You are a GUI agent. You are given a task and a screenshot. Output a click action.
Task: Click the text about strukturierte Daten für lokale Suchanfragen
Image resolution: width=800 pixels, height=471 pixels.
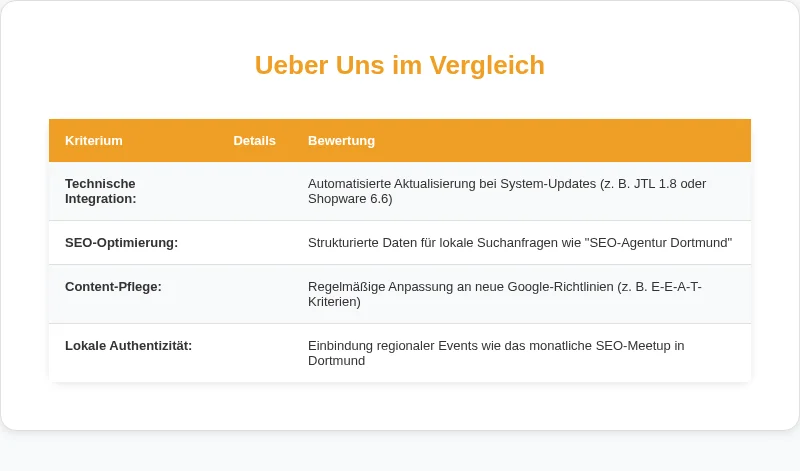520,243
